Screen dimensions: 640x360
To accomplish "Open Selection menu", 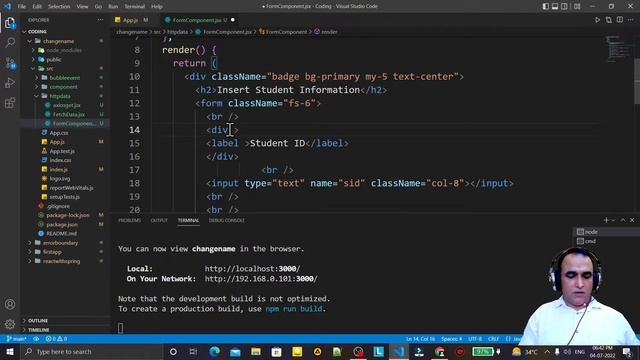I will (59, 7).
